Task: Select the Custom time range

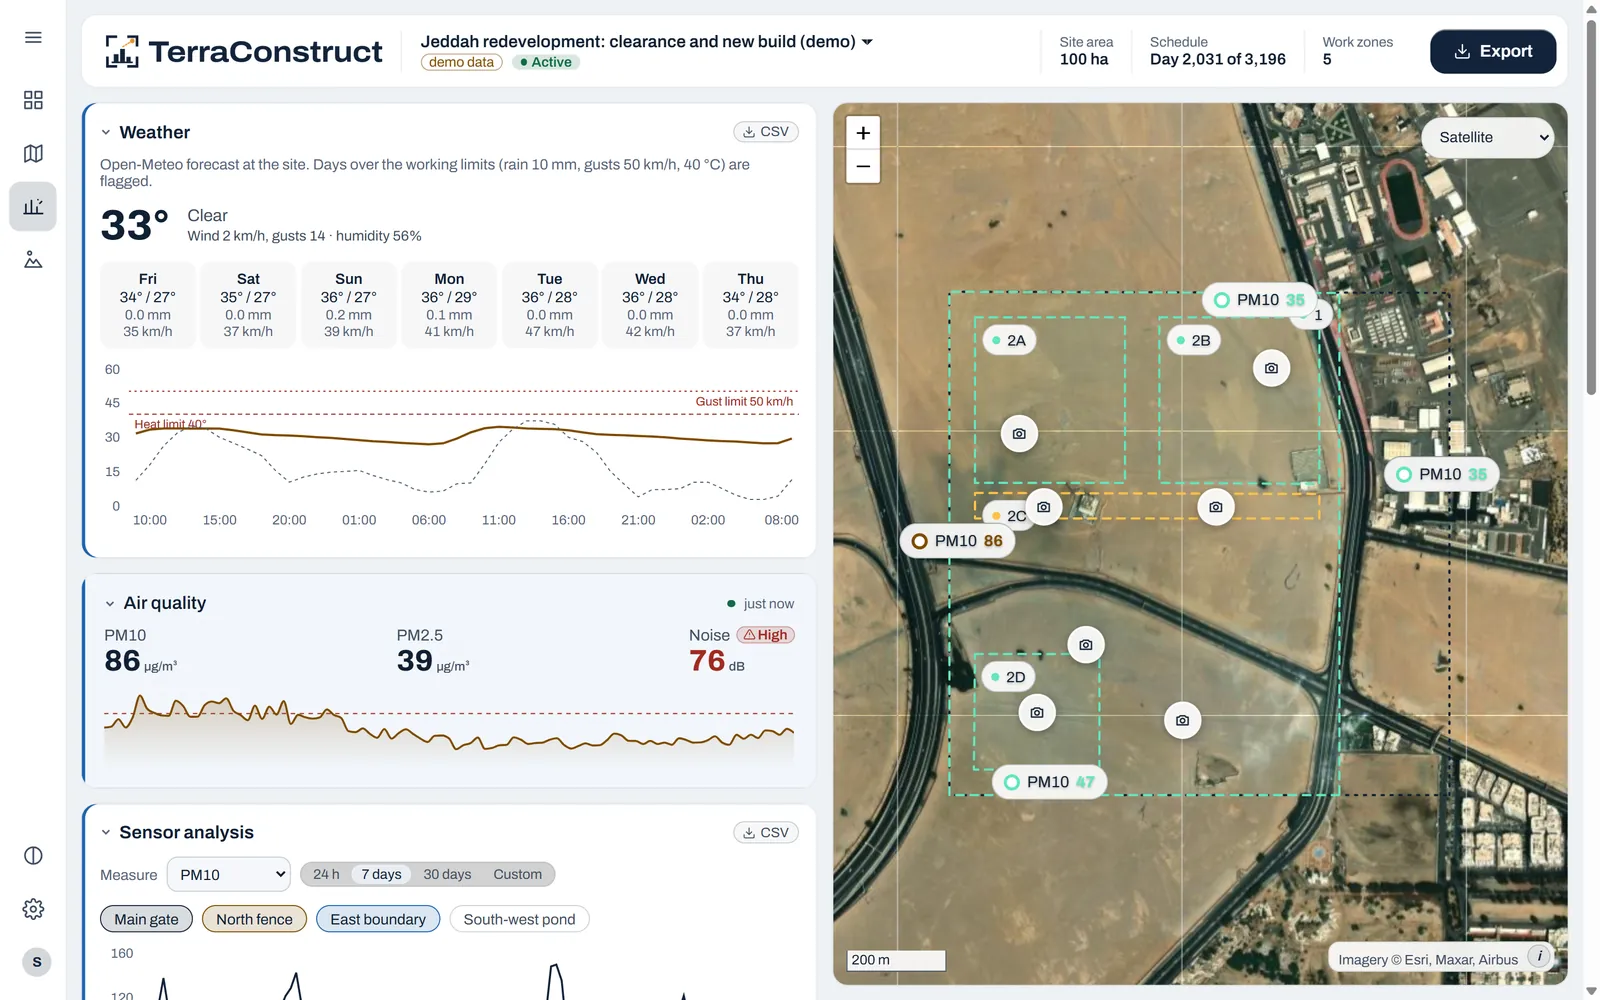Action: pos(517,874)
